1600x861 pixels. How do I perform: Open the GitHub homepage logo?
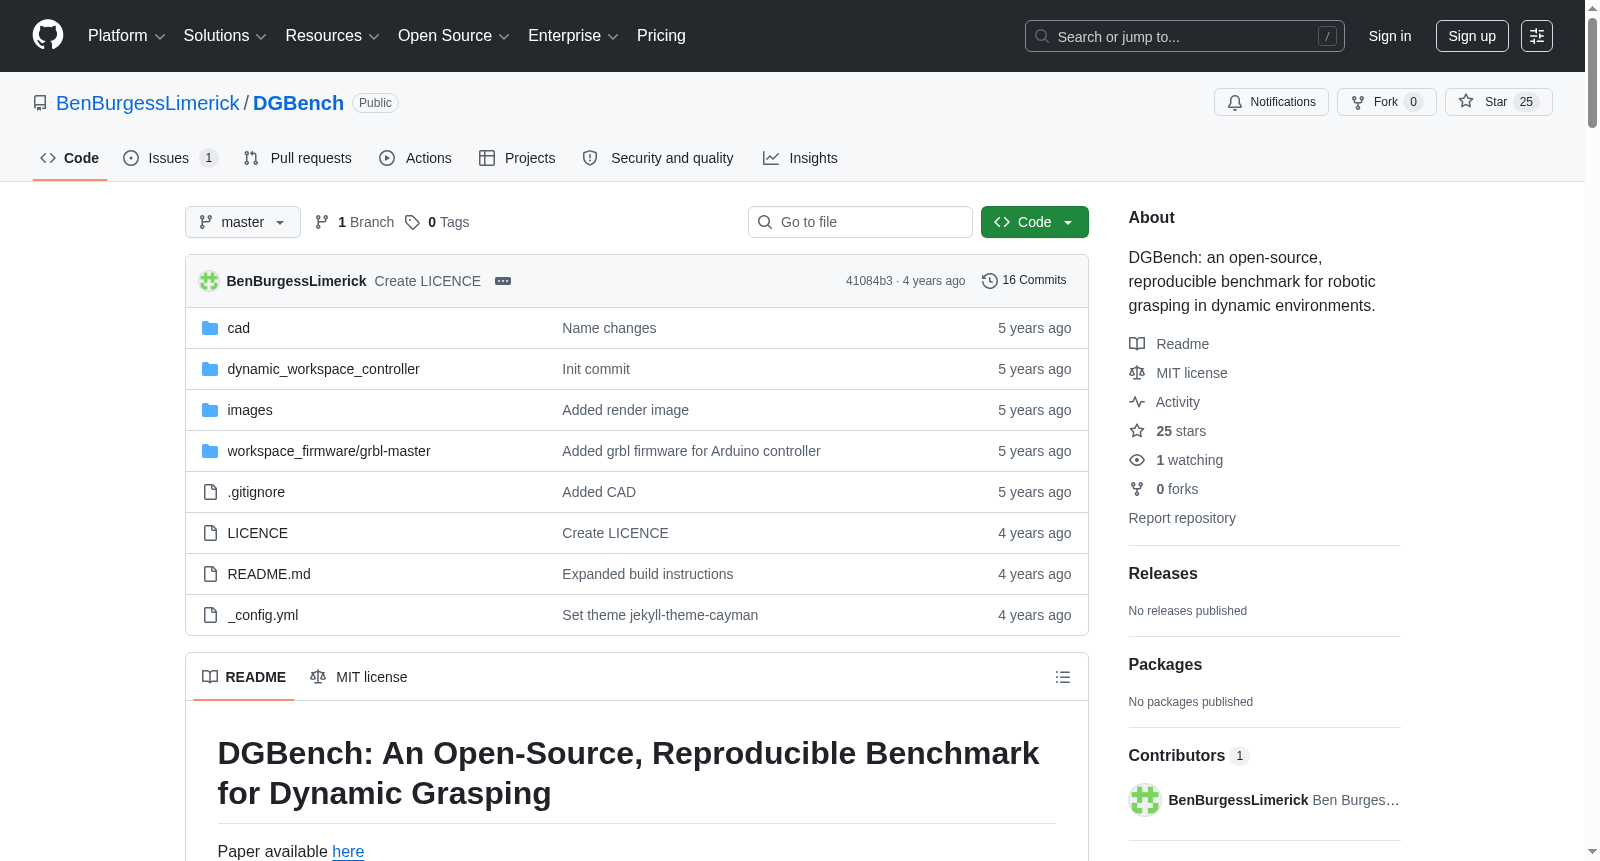tap(48, 35)
